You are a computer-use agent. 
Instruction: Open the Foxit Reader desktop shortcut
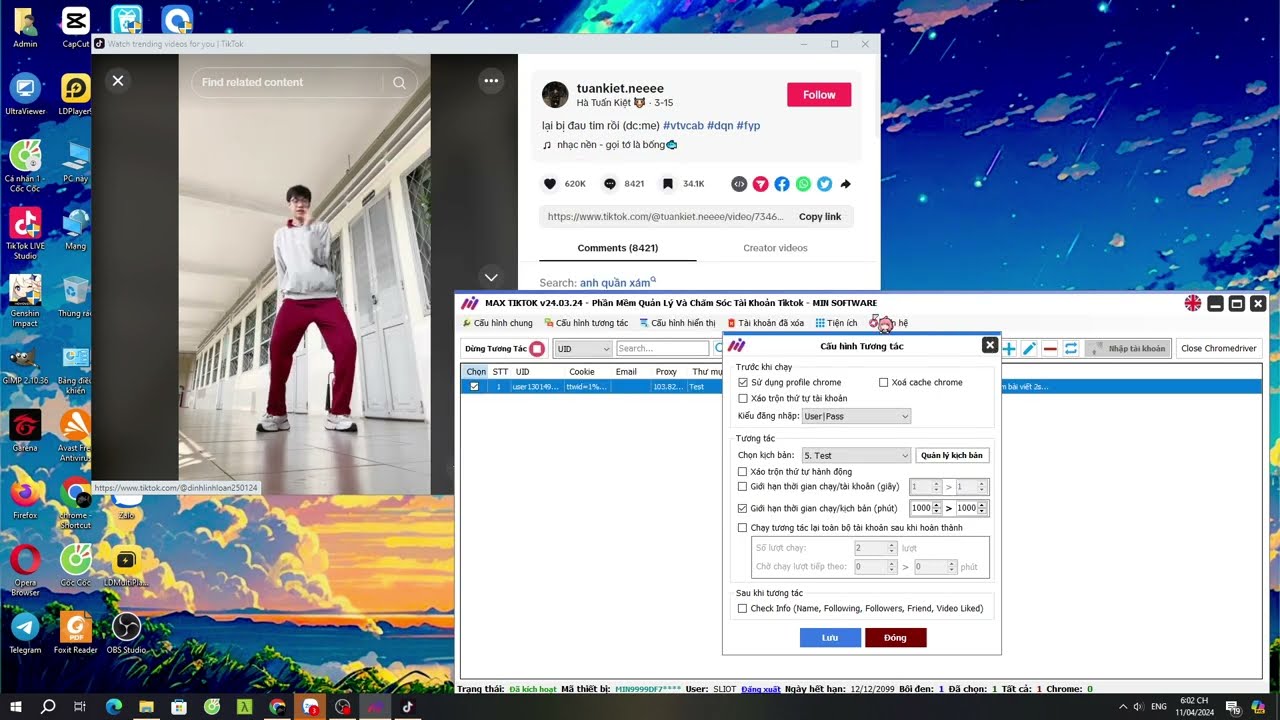point(76,632)
